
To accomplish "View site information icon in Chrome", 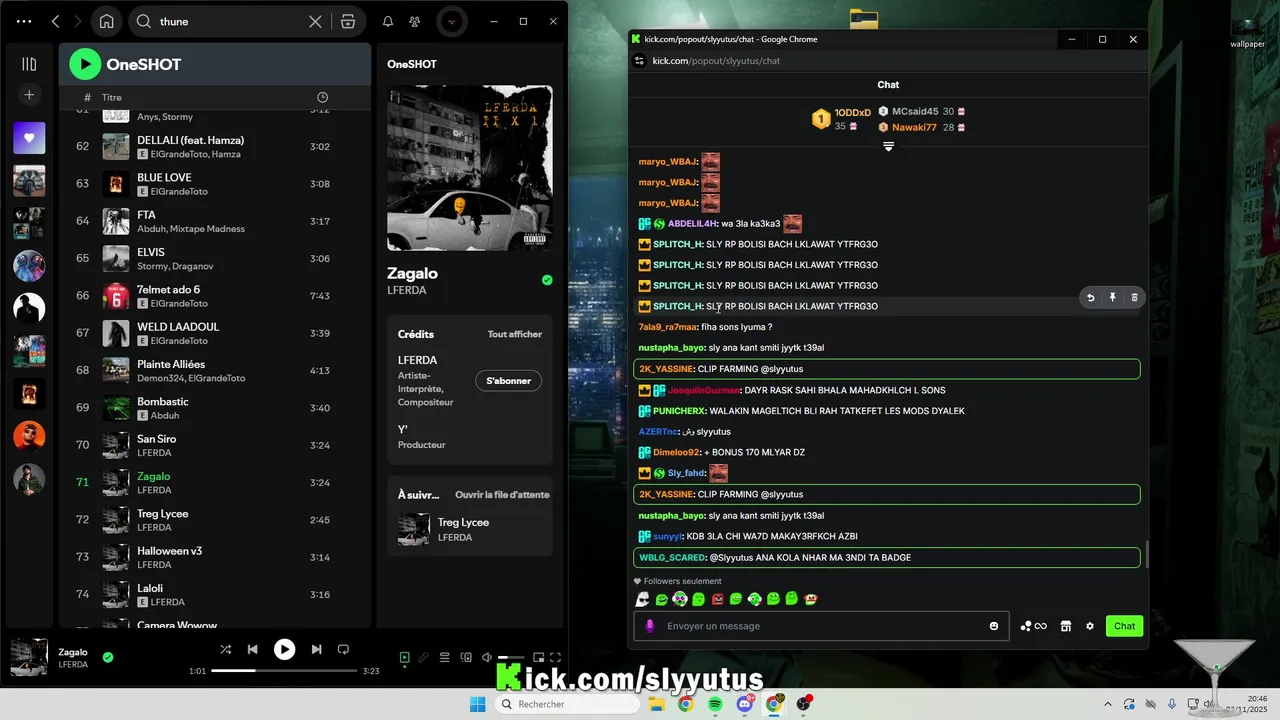I will click(x=640, y=61).
